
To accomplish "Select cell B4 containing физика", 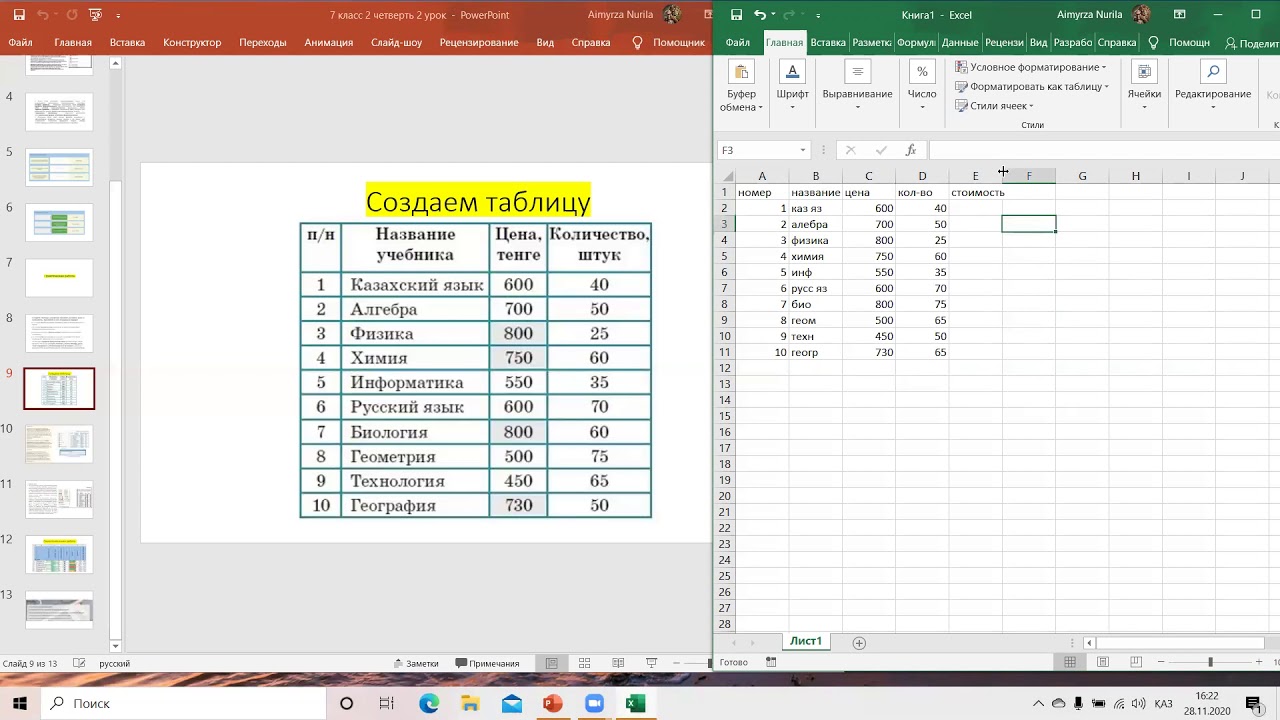I will (815, 240).
